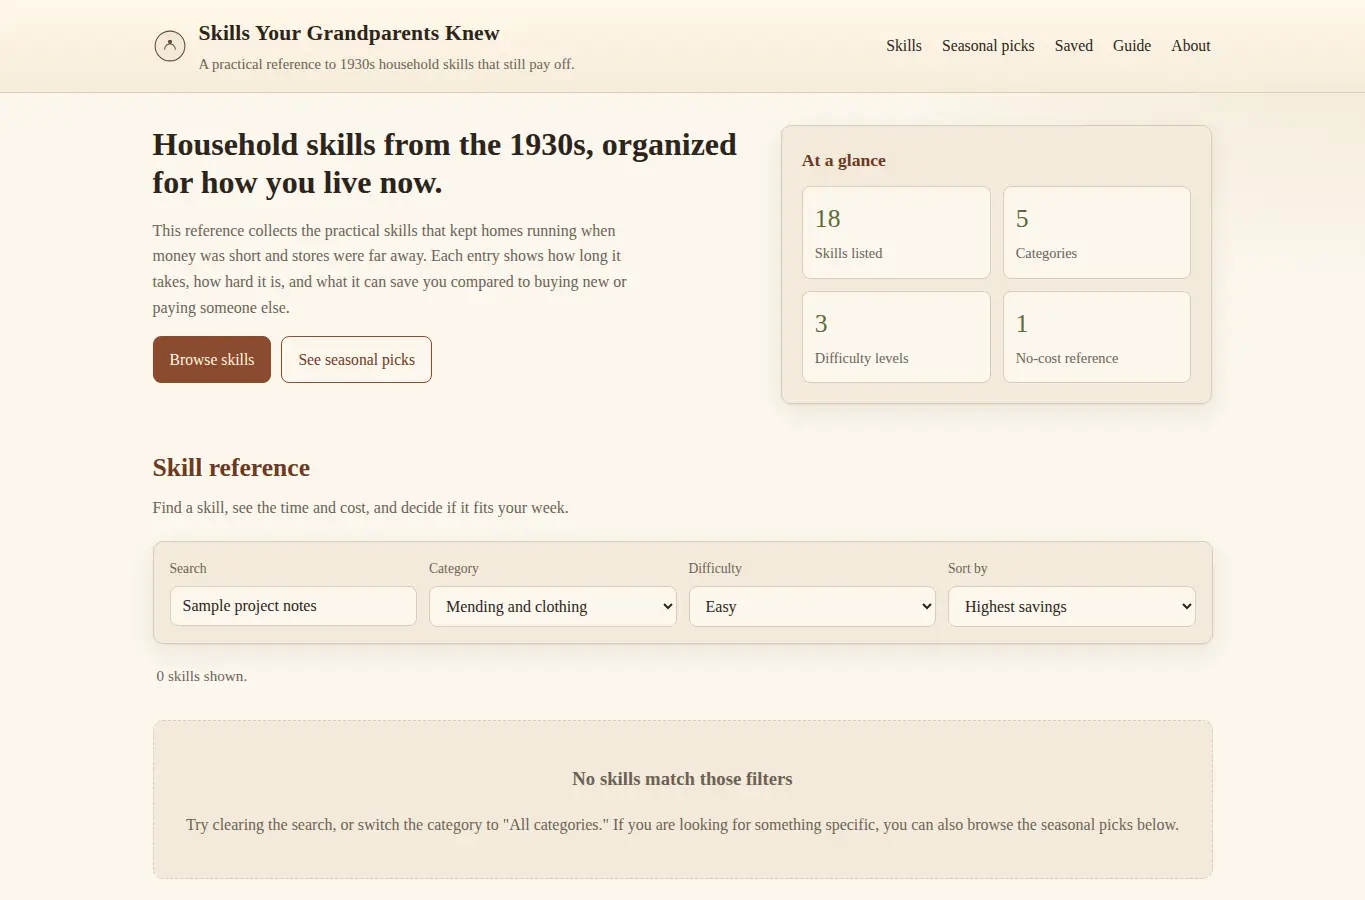This screenshot has height=900, width=1365.
Task: Click the At a glance heading
Action: coord(844,160)
